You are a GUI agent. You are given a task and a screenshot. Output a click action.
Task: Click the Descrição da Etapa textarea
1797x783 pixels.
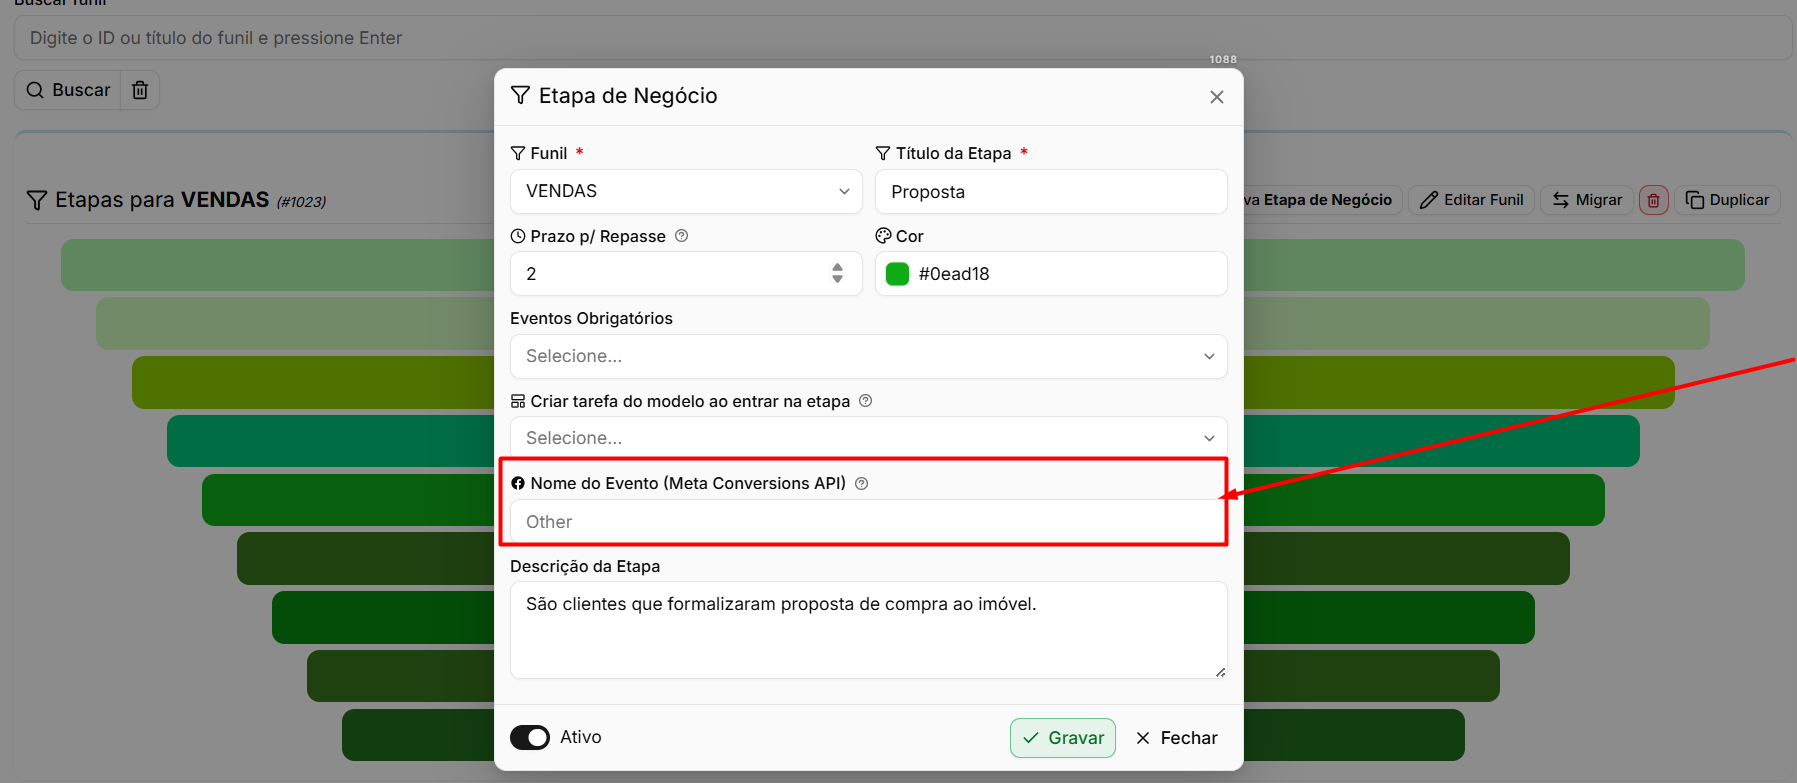pos(868,630)
